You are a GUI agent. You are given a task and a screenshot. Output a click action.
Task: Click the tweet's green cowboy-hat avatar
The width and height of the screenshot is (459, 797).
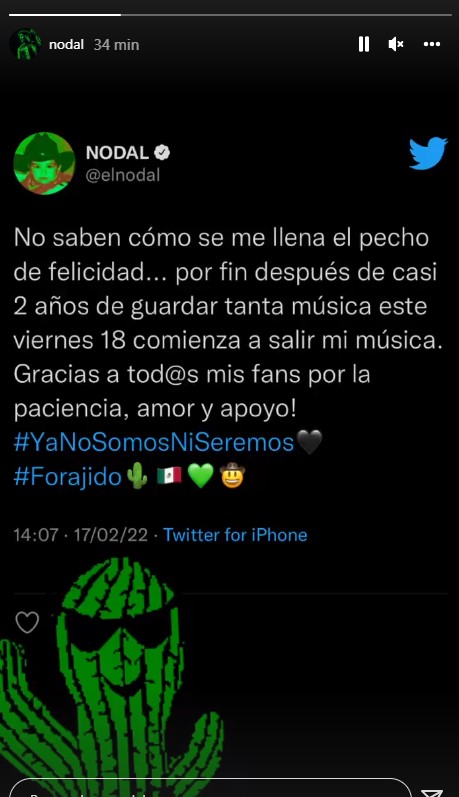pos(44,163)
